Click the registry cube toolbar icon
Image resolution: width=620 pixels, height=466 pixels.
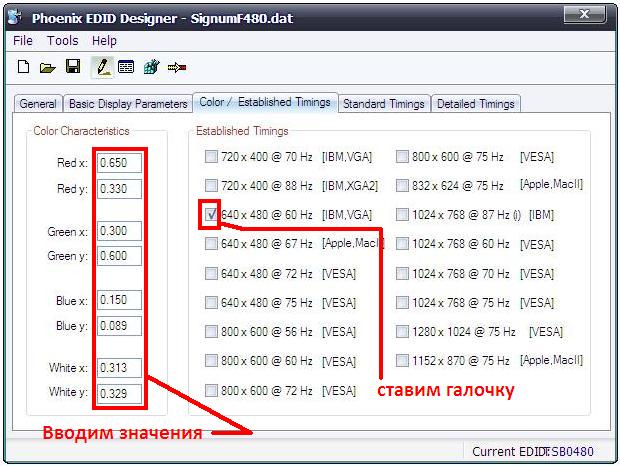point(152,67)
